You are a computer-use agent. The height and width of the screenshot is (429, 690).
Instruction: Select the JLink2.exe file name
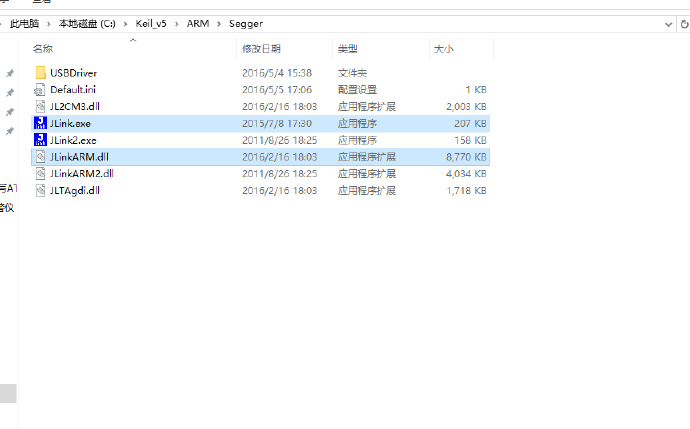(73, 140)
